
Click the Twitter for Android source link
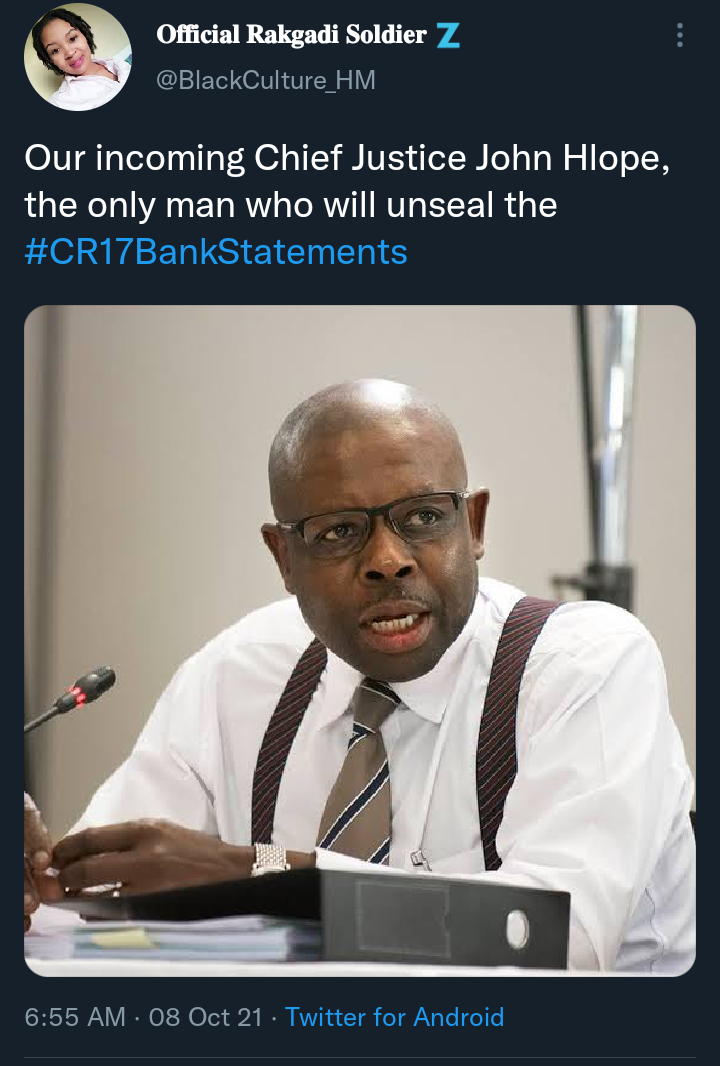tap(394, 1017)
